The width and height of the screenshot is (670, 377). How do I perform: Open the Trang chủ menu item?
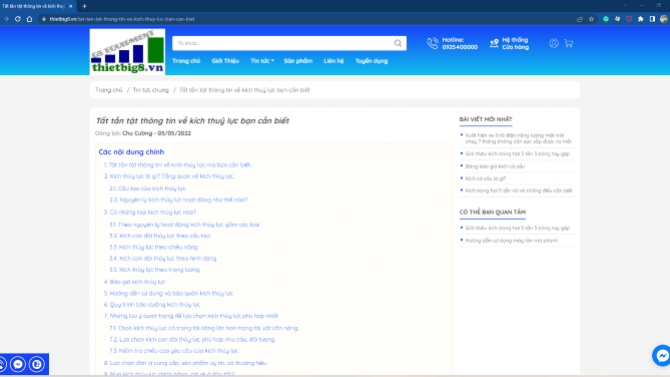click(186, 61)
